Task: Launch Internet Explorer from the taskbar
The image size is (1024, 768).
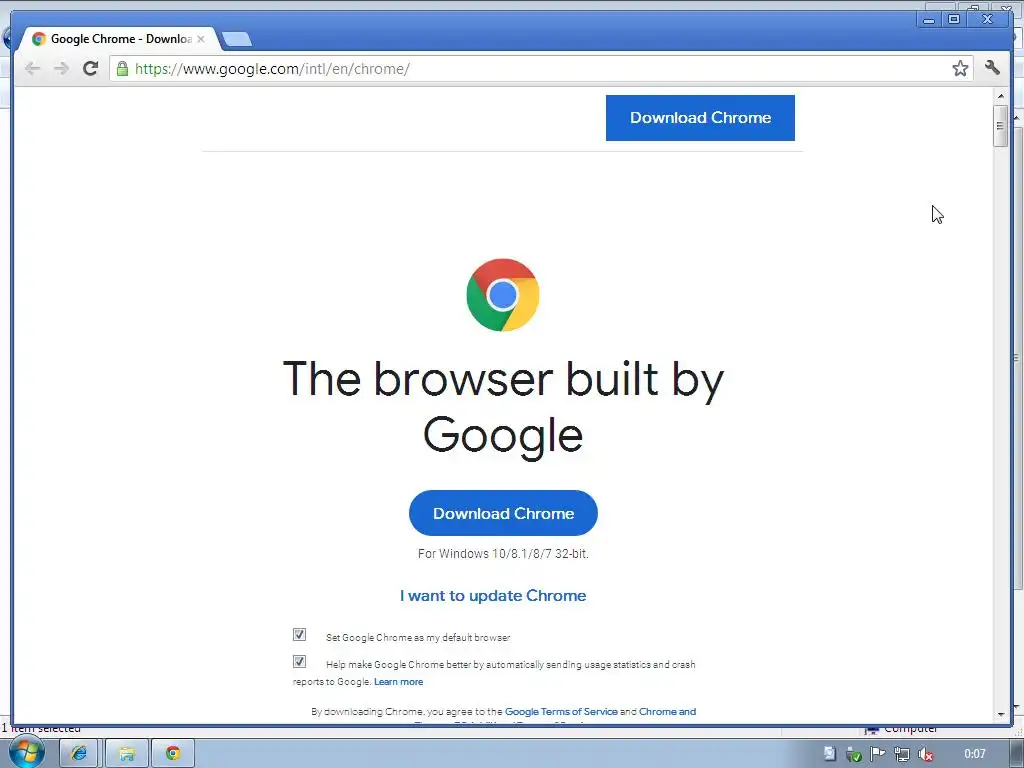Action: (x=78, y=754)
